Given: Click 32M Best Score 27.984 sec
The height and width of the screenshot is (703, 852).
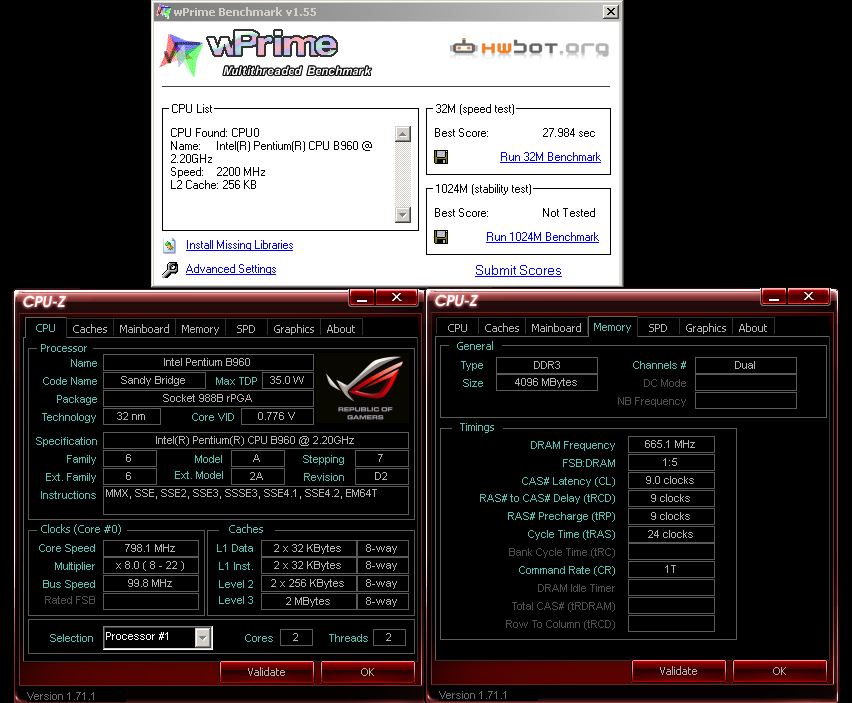Looking at the screenshot, I should [x=568, y=133].
